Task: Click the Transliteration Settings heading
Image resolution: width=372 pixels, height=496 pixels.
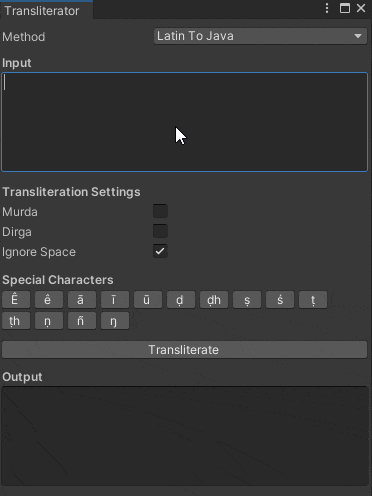Action: point(71,192)
